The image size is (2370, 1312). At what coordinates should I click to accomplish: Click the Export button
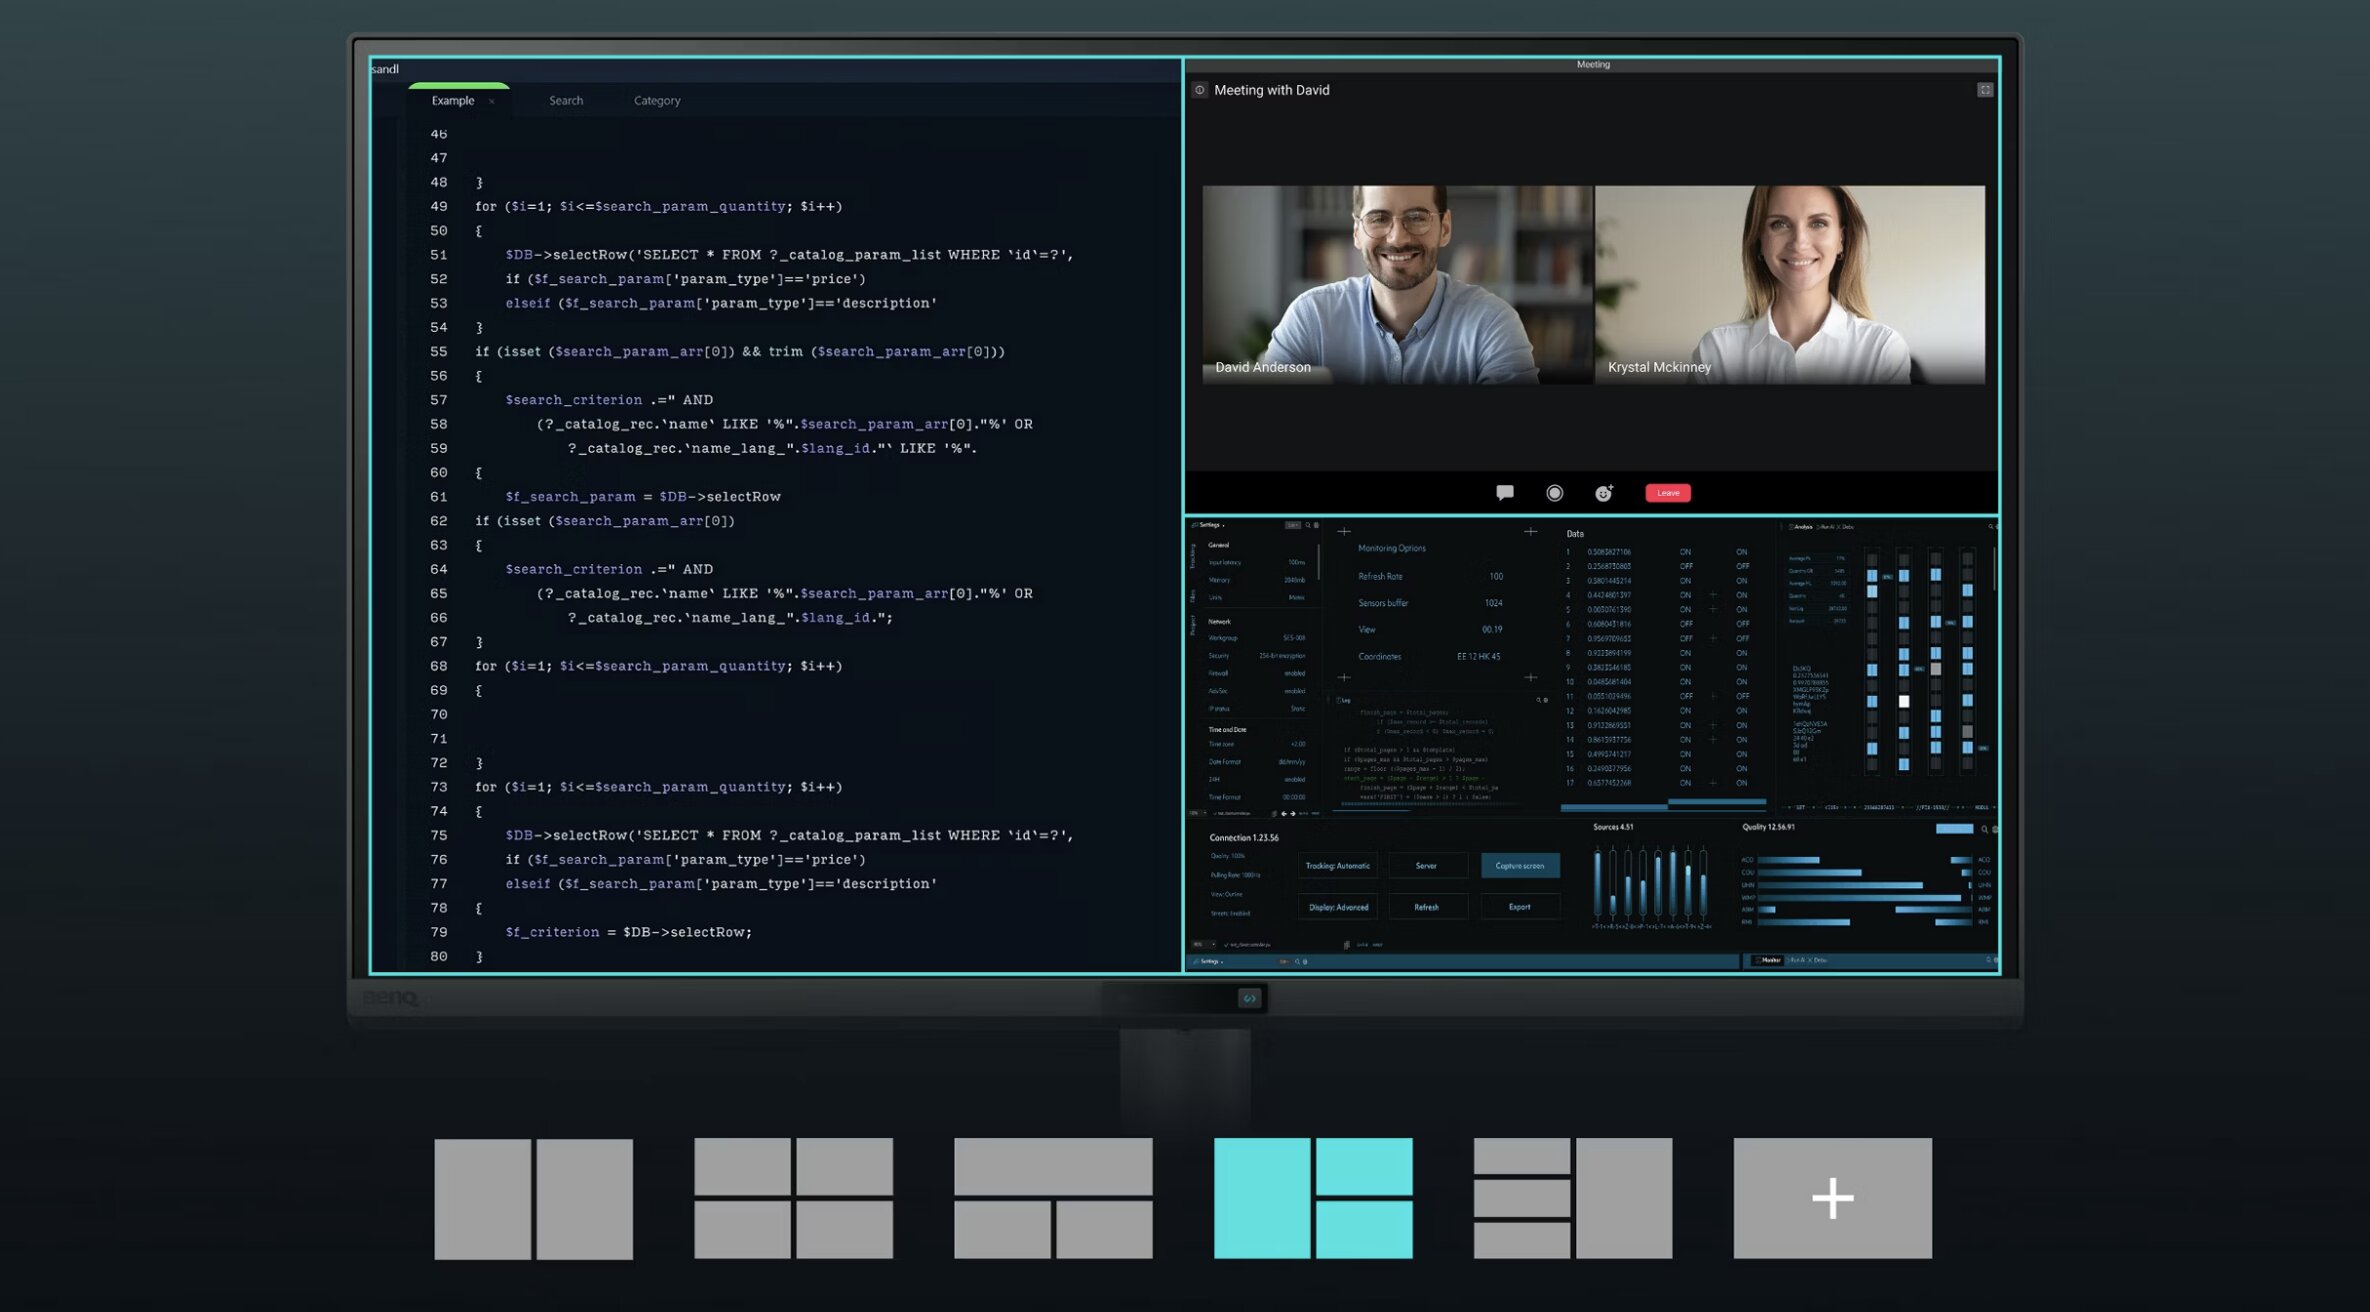[1520, 907]
